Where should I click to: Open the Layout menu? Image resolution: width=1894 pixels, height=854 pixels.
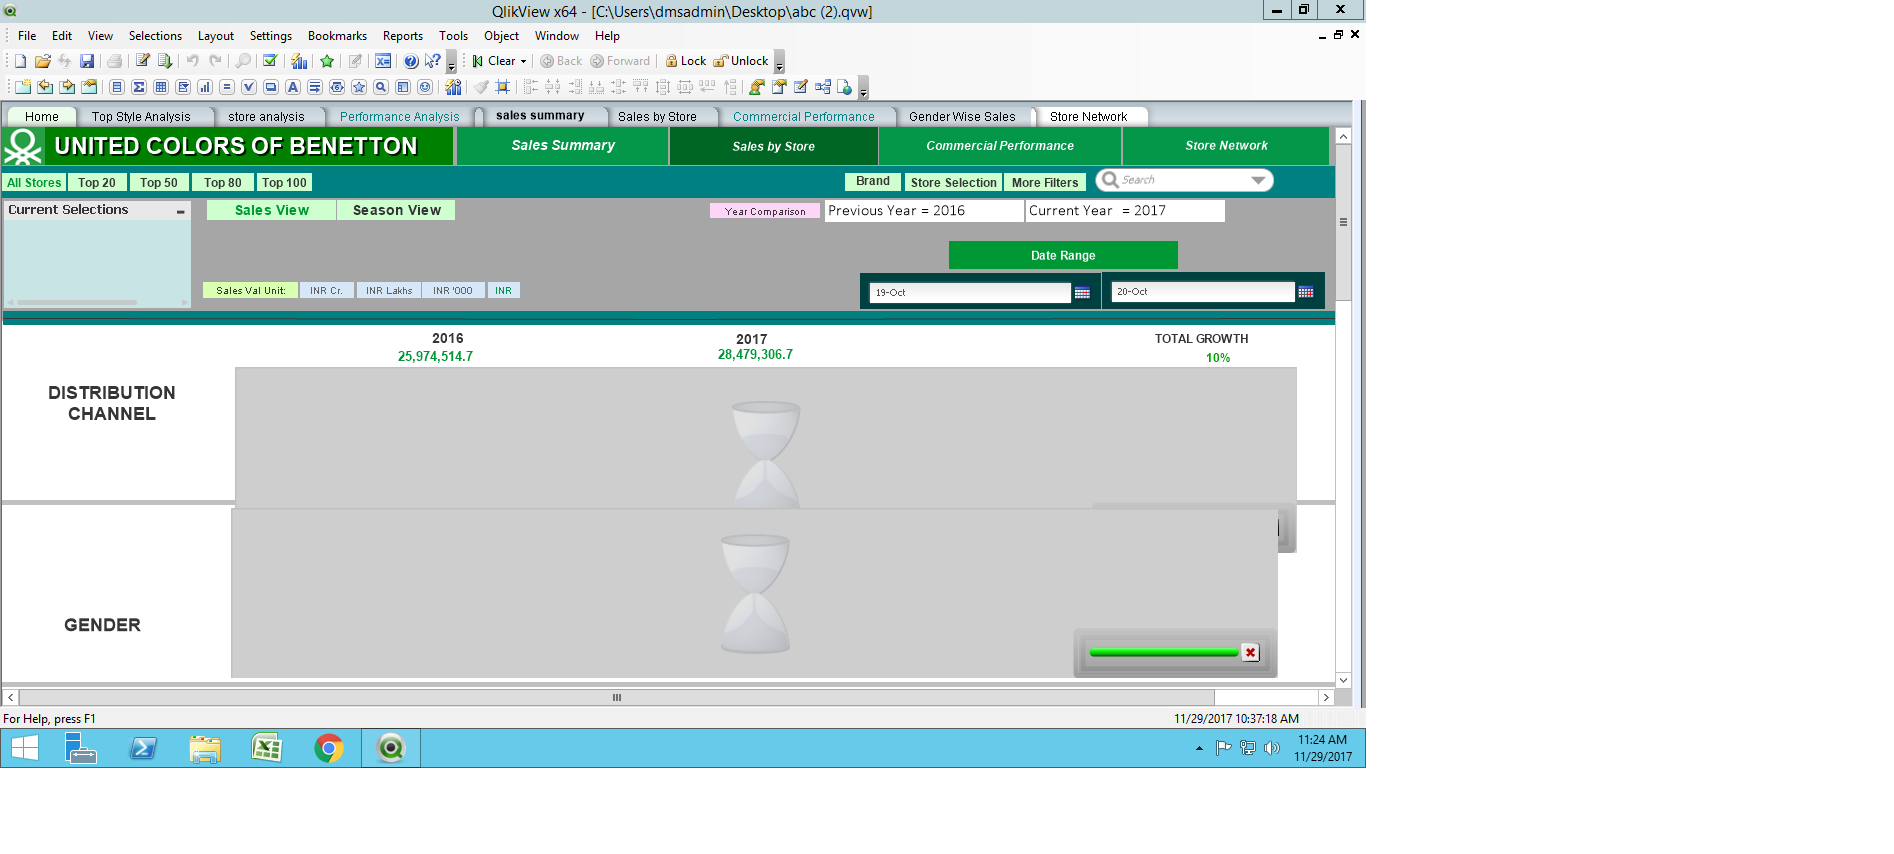pyautogui.click(x=216, y=36)
